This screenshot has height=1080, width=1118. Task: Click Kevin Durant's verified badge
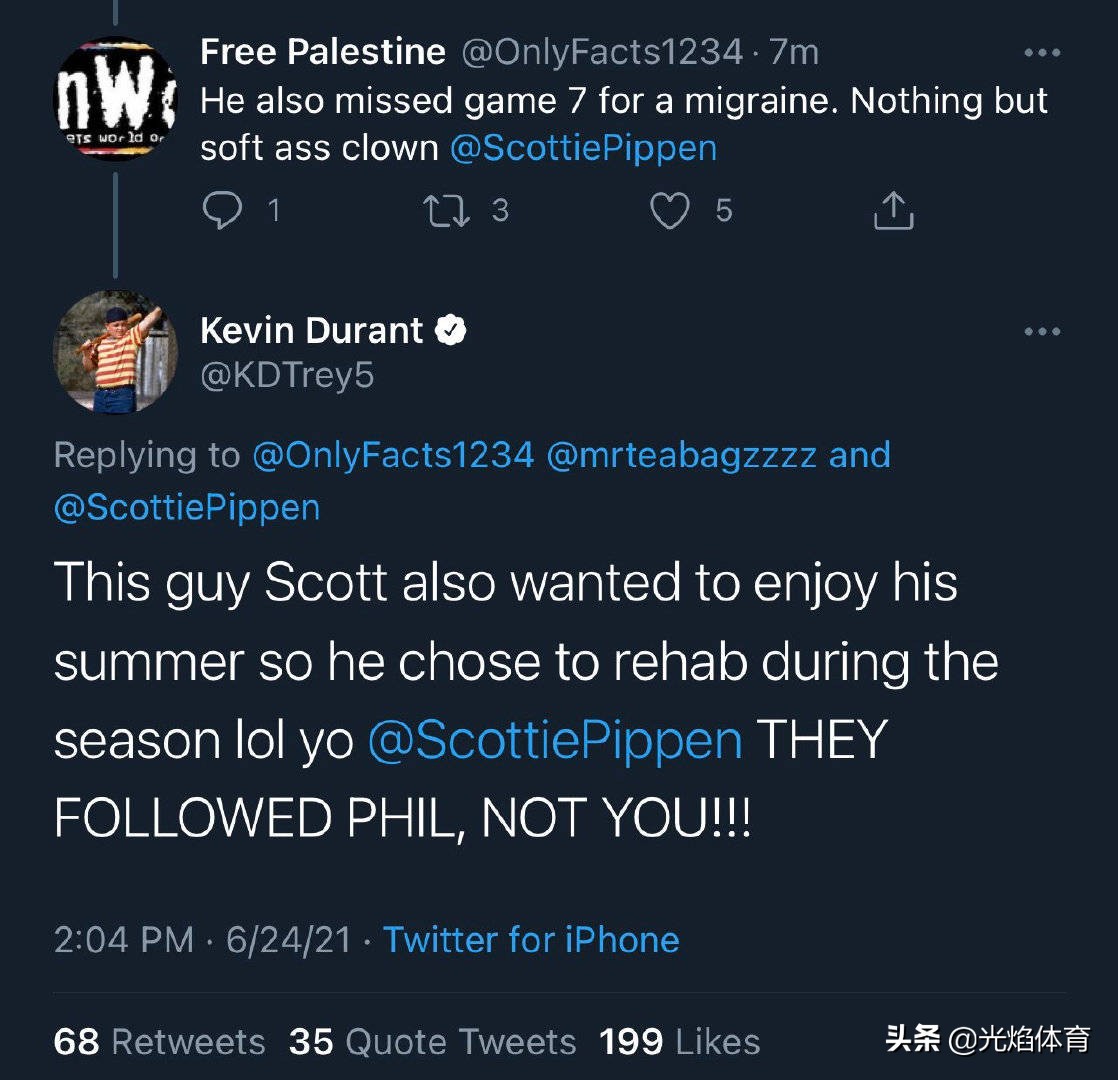tap(453, 330)
